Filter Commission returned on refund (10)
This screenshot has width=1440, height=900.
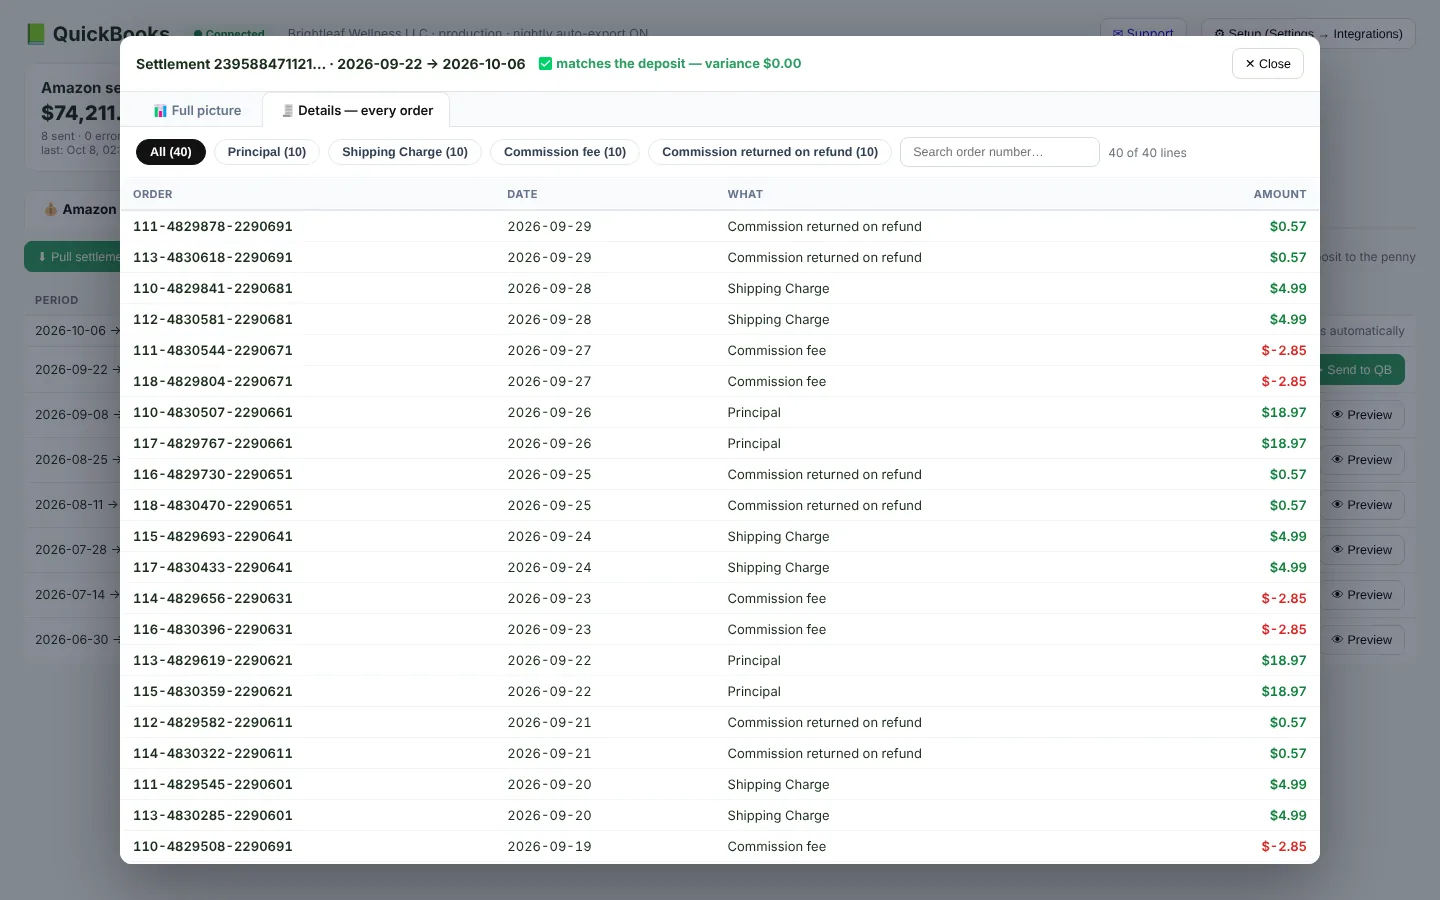[770, 152]
